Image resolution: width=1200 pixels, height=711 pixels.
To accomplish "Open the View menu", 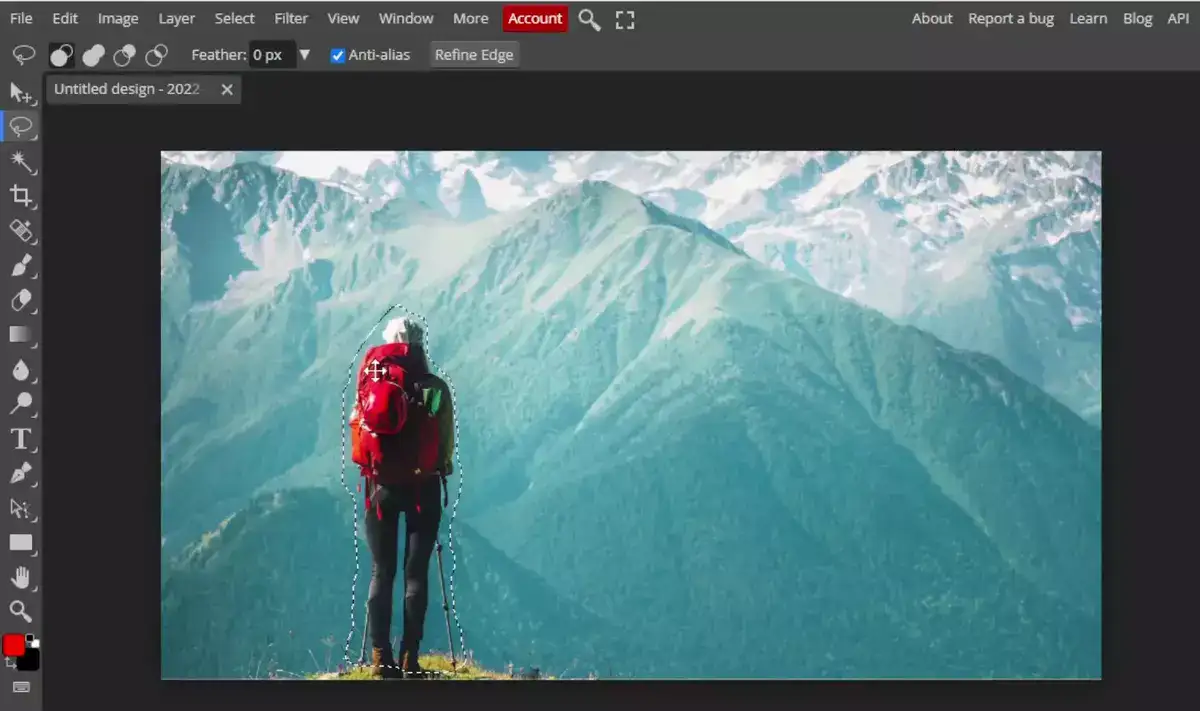I will (343, 18).
